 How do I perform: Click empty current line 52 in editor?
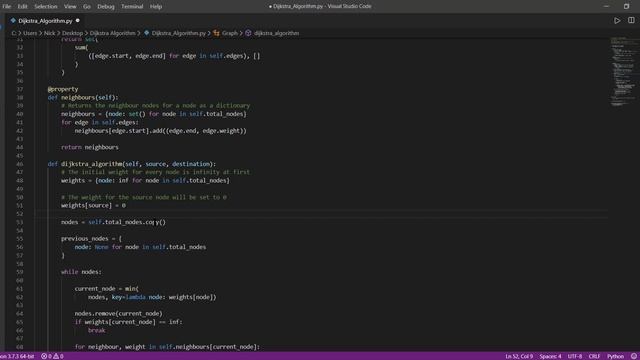[x=321, y=214]
